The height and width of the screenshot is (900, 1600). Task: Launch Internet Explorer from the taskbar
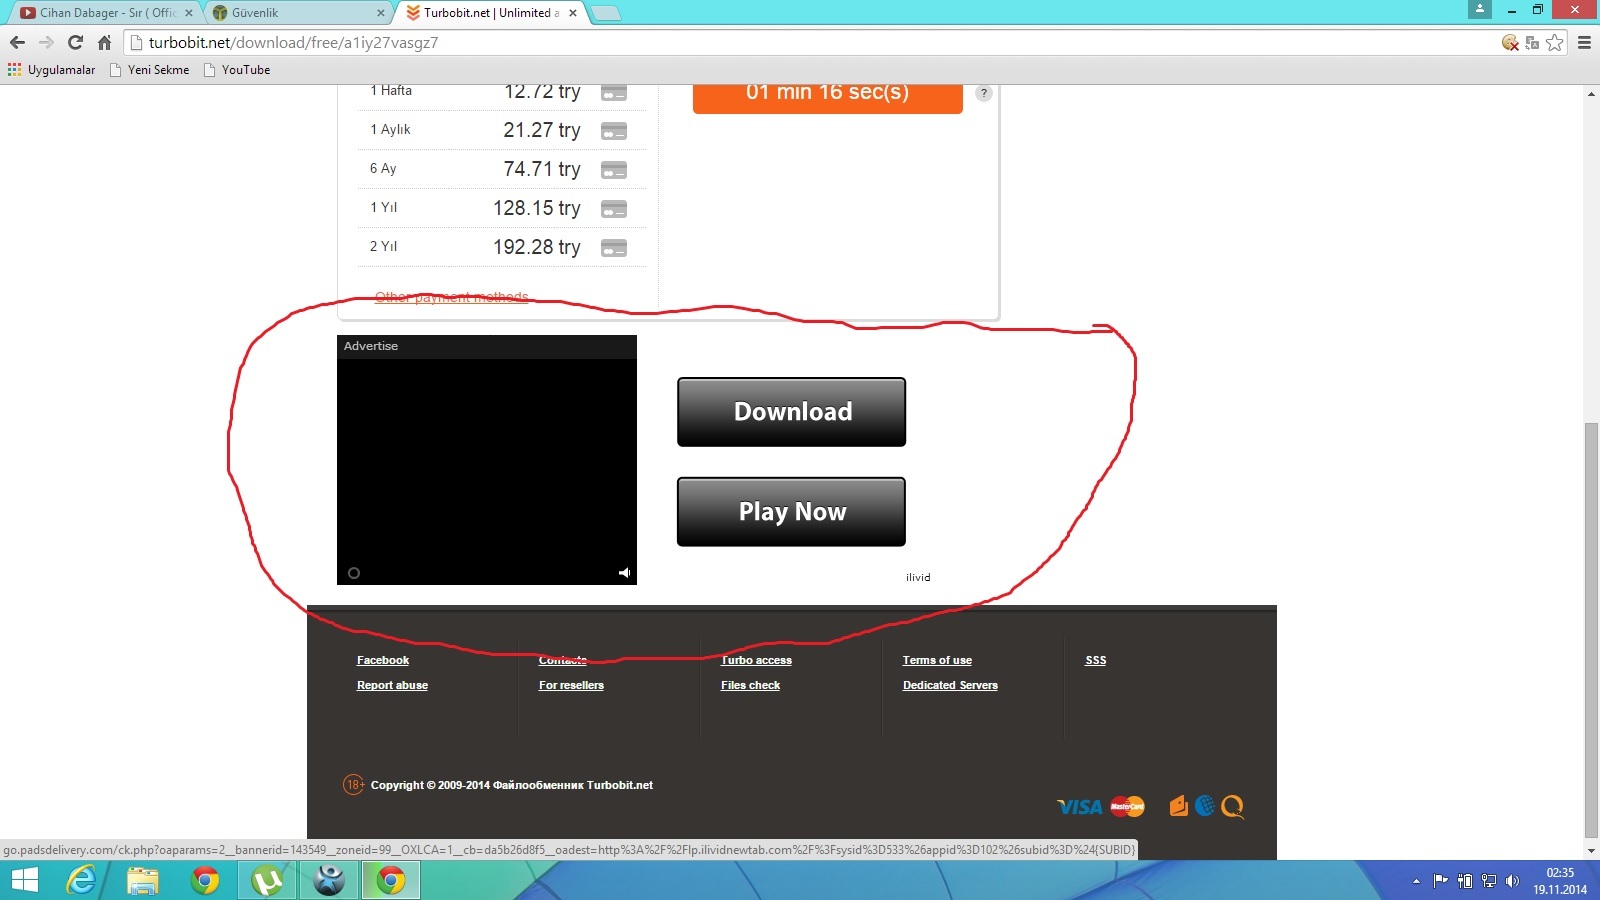82,880
